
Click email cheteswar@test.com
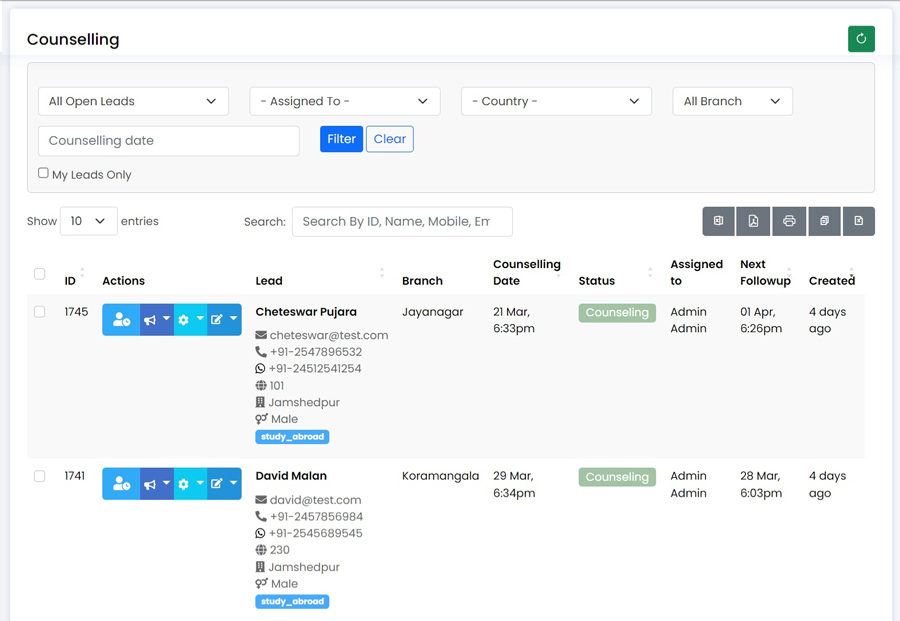329,335
